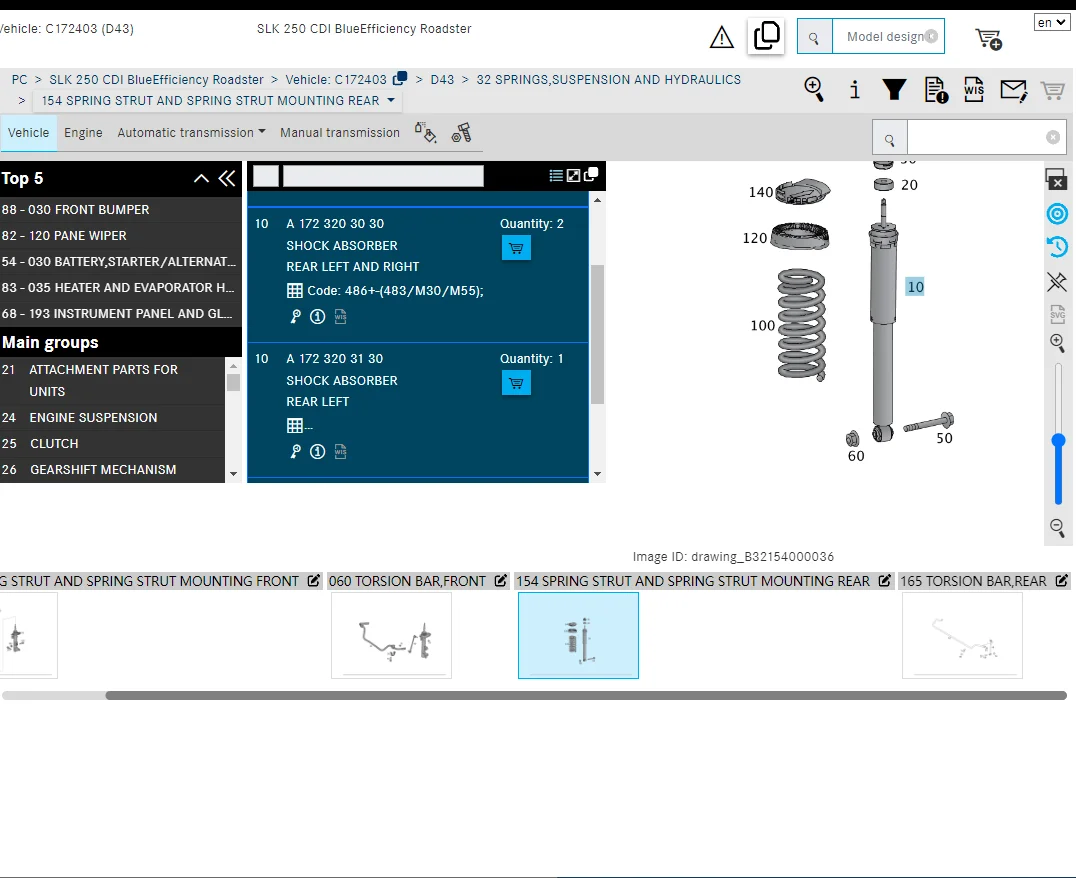Select the Manual transmission tab
Image resolution: width=1076 pixels, height=878 pixels.
click(340, 132)
